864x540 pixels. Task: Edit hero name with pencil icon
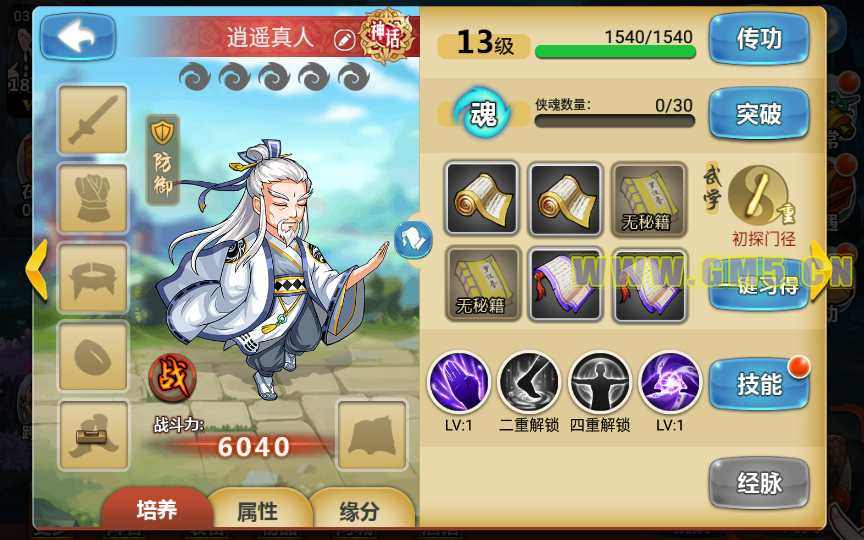point(345,39)
